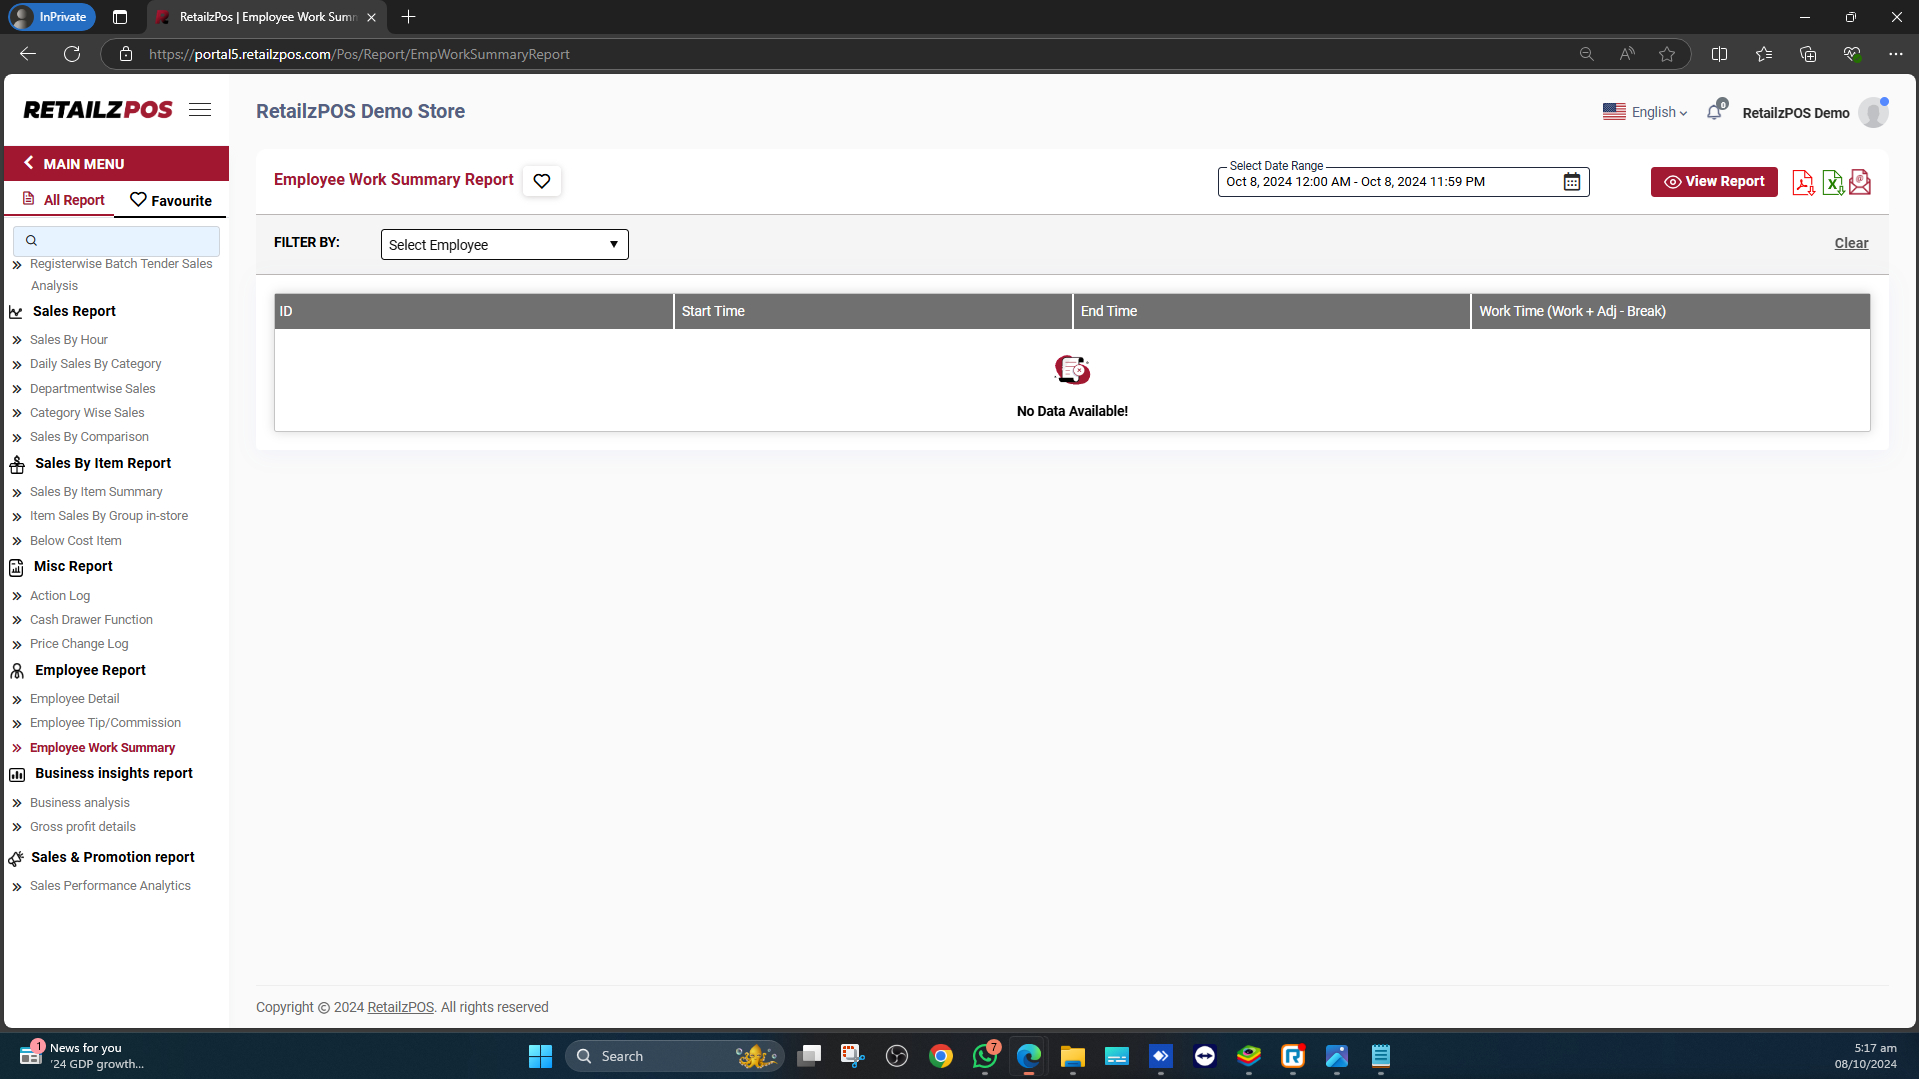1919x1079 pixels.
Task: Favourite this report with heart icon
Action: [541, 181]
